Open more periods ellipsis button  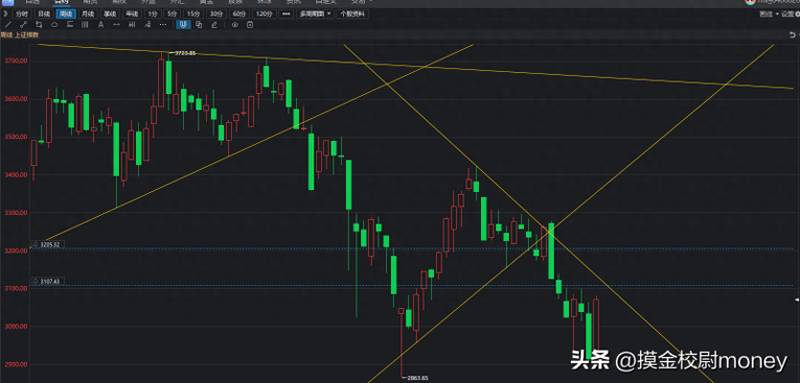[x=286, y=14]
